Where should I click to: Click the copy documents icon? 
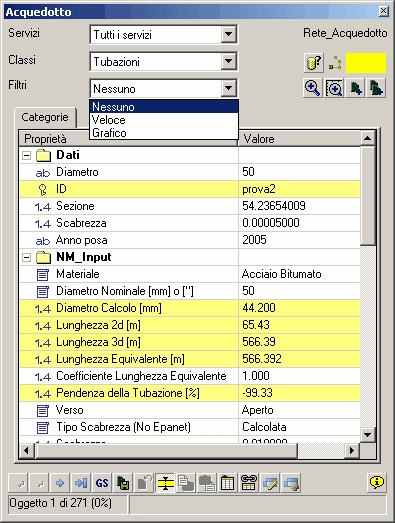pos(186,483)
